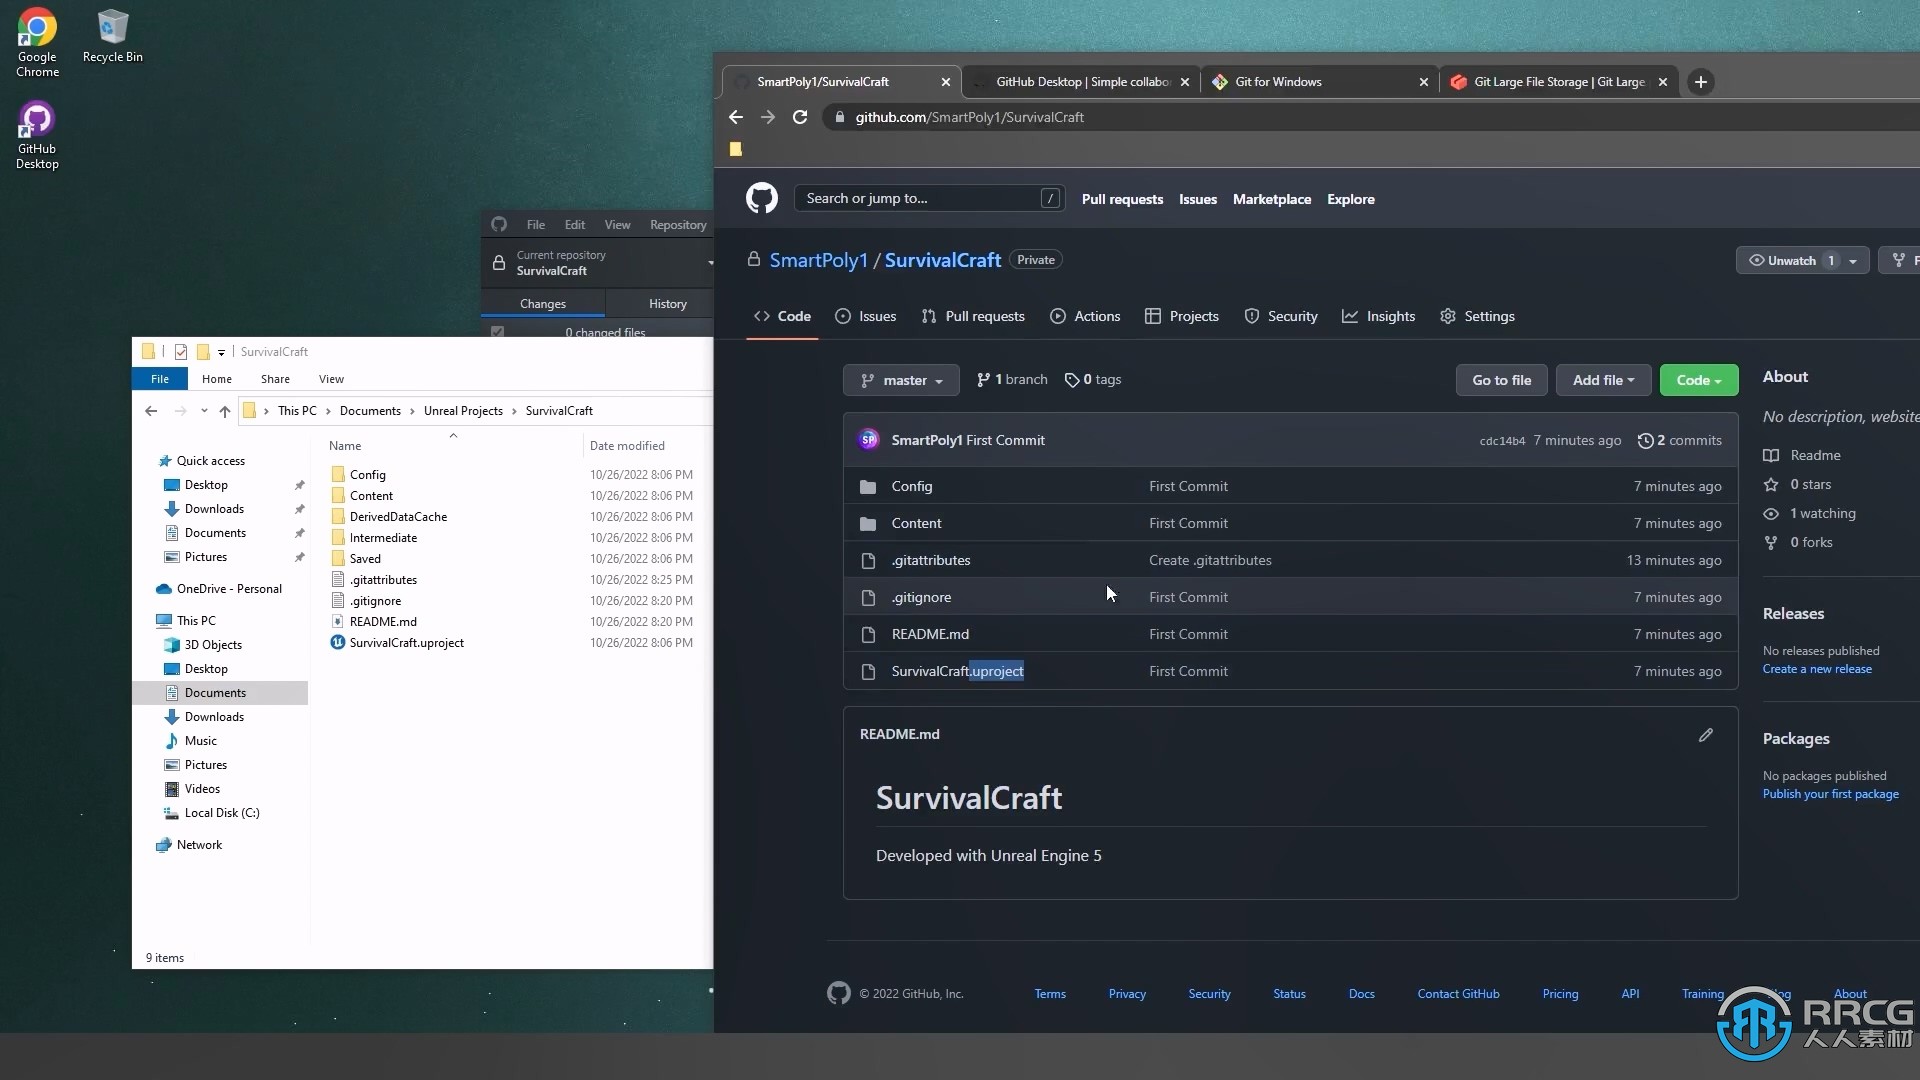Switch to History tab in GitHub Desktop

click(667, 304)
